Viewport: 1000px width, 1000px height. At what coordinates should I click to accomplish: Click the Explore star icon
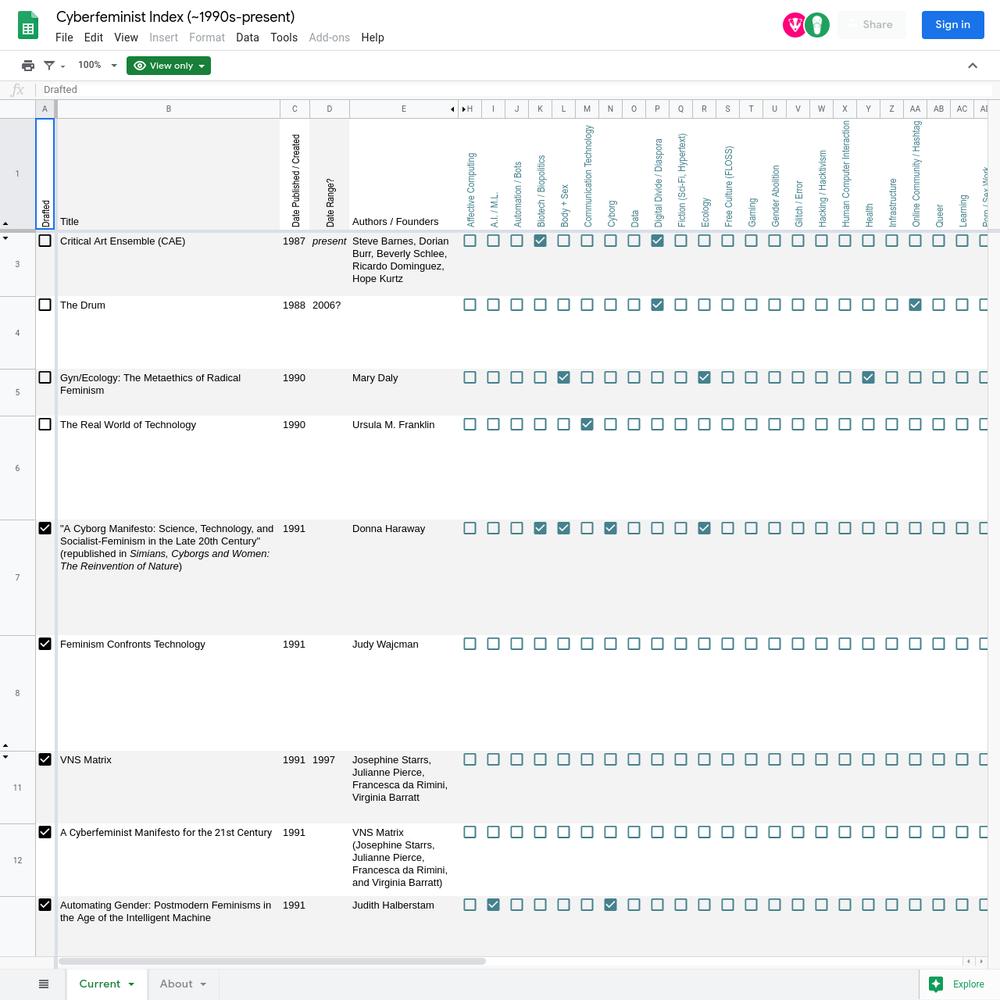pos(936,984)
